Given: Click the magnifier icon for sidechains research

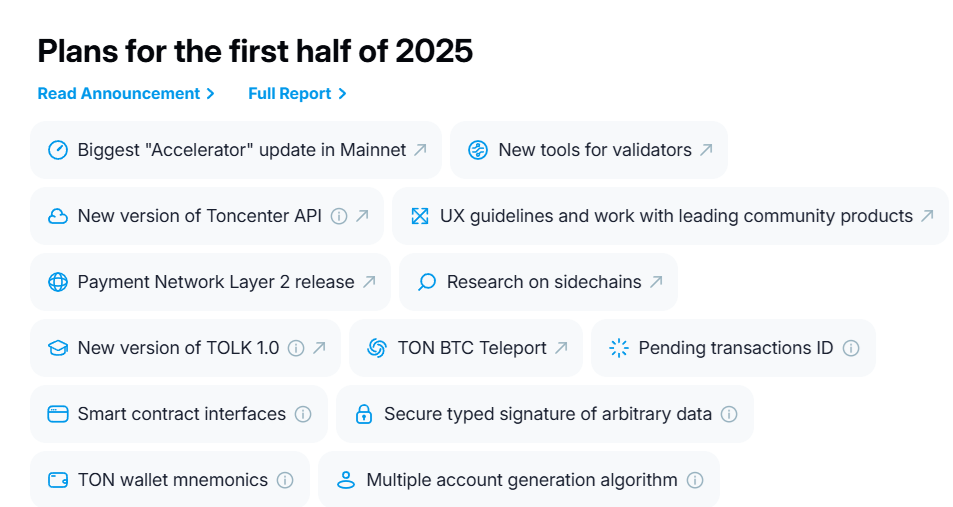Looking at the screenshot, I should tap(427, 282).
